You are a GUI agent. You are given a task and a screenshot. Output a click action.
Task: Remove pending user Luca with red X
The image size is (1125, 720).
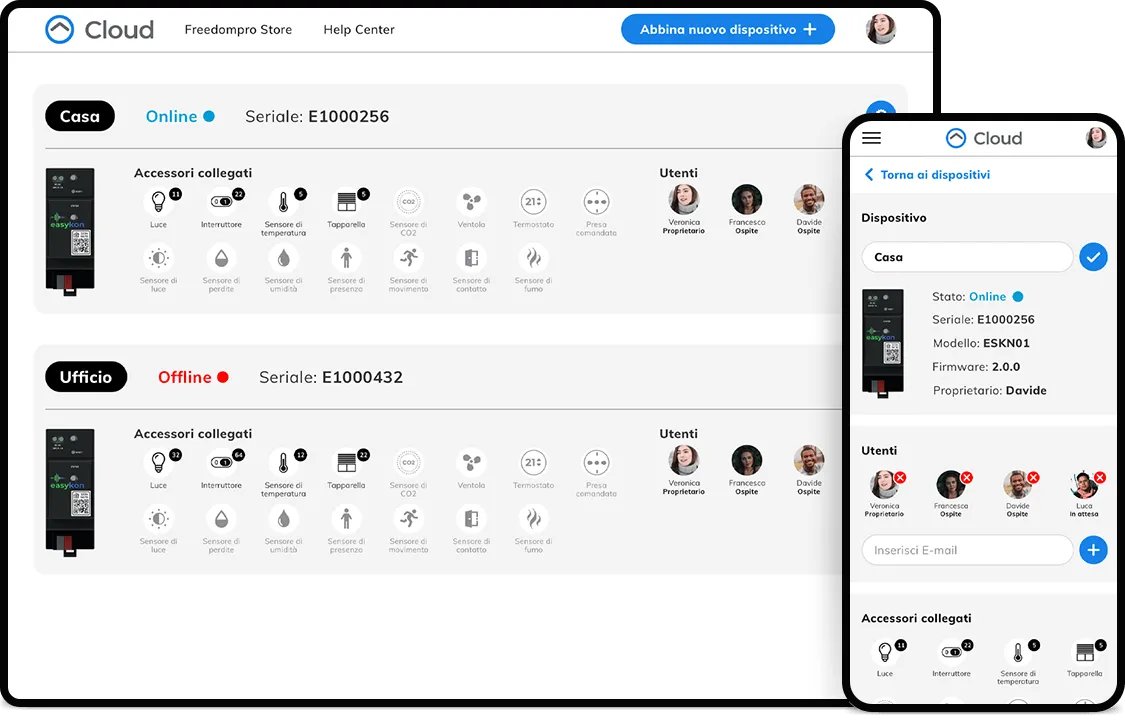[1100, 478]
